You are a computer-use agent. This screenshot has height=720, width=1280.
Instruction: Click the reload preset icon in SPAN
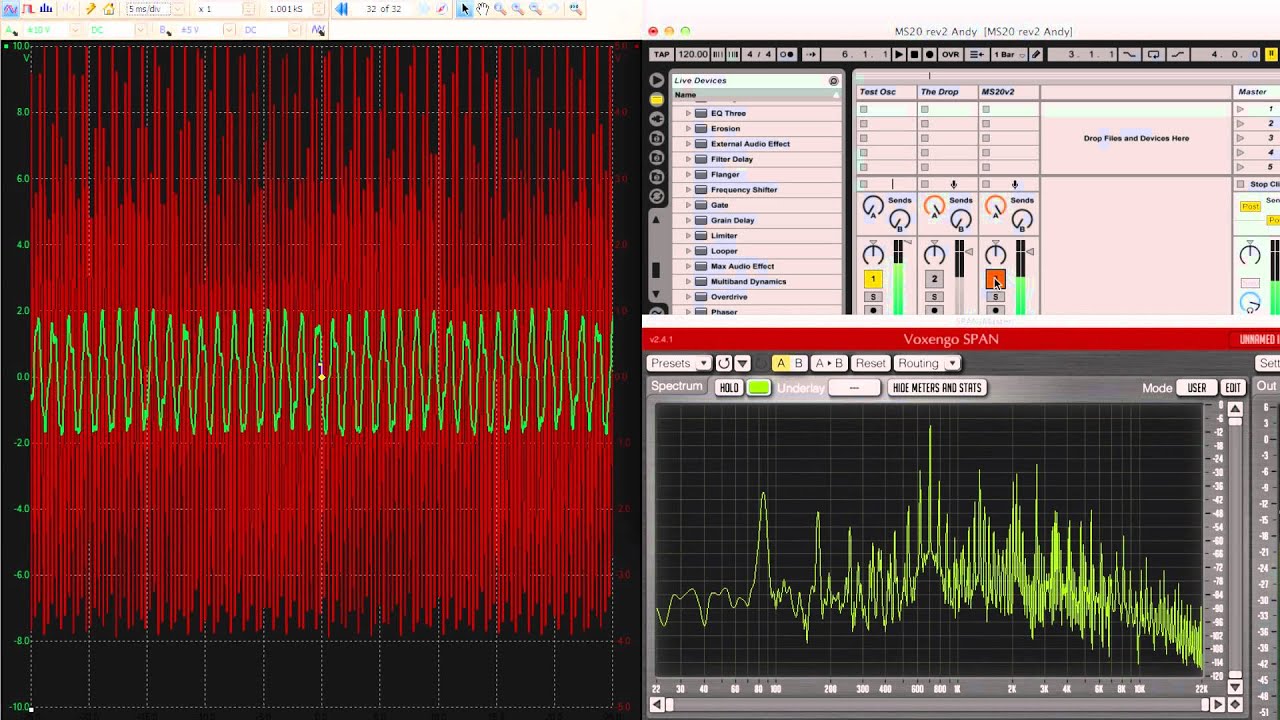click(724, 363)
